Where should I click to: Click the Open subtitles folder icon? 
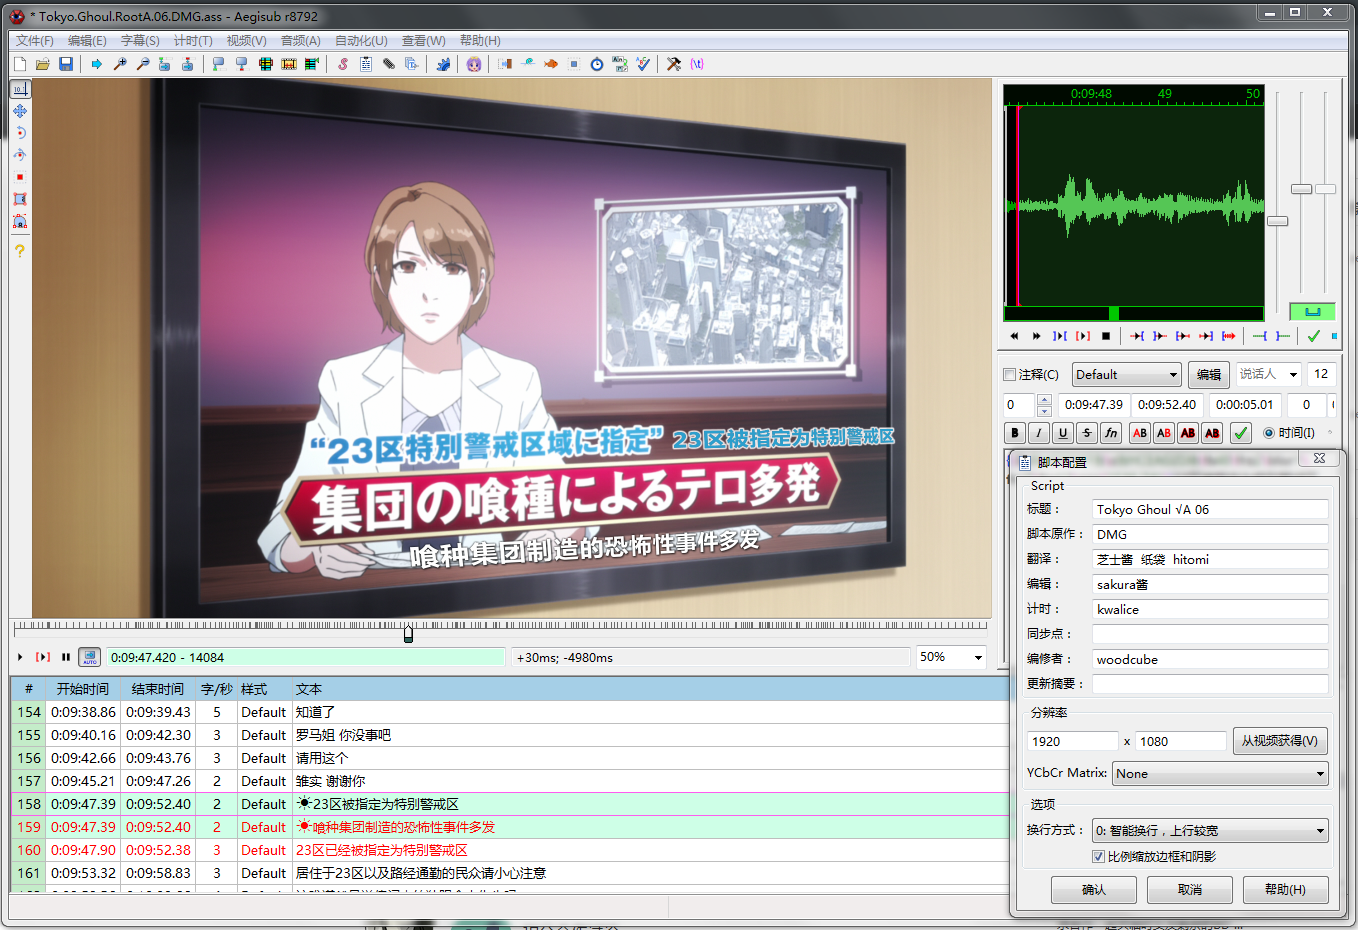coord(43,64)
